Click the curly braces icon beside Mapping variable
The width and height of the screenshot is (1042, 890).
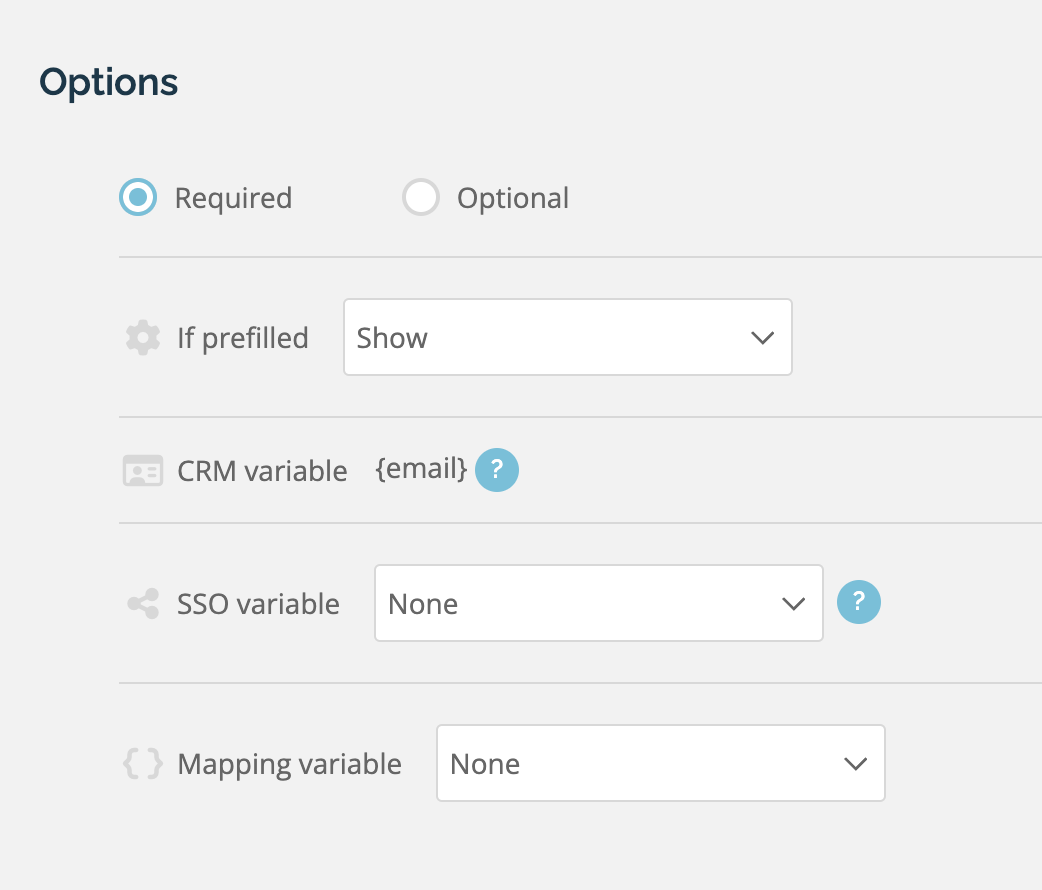pos(142,763)
